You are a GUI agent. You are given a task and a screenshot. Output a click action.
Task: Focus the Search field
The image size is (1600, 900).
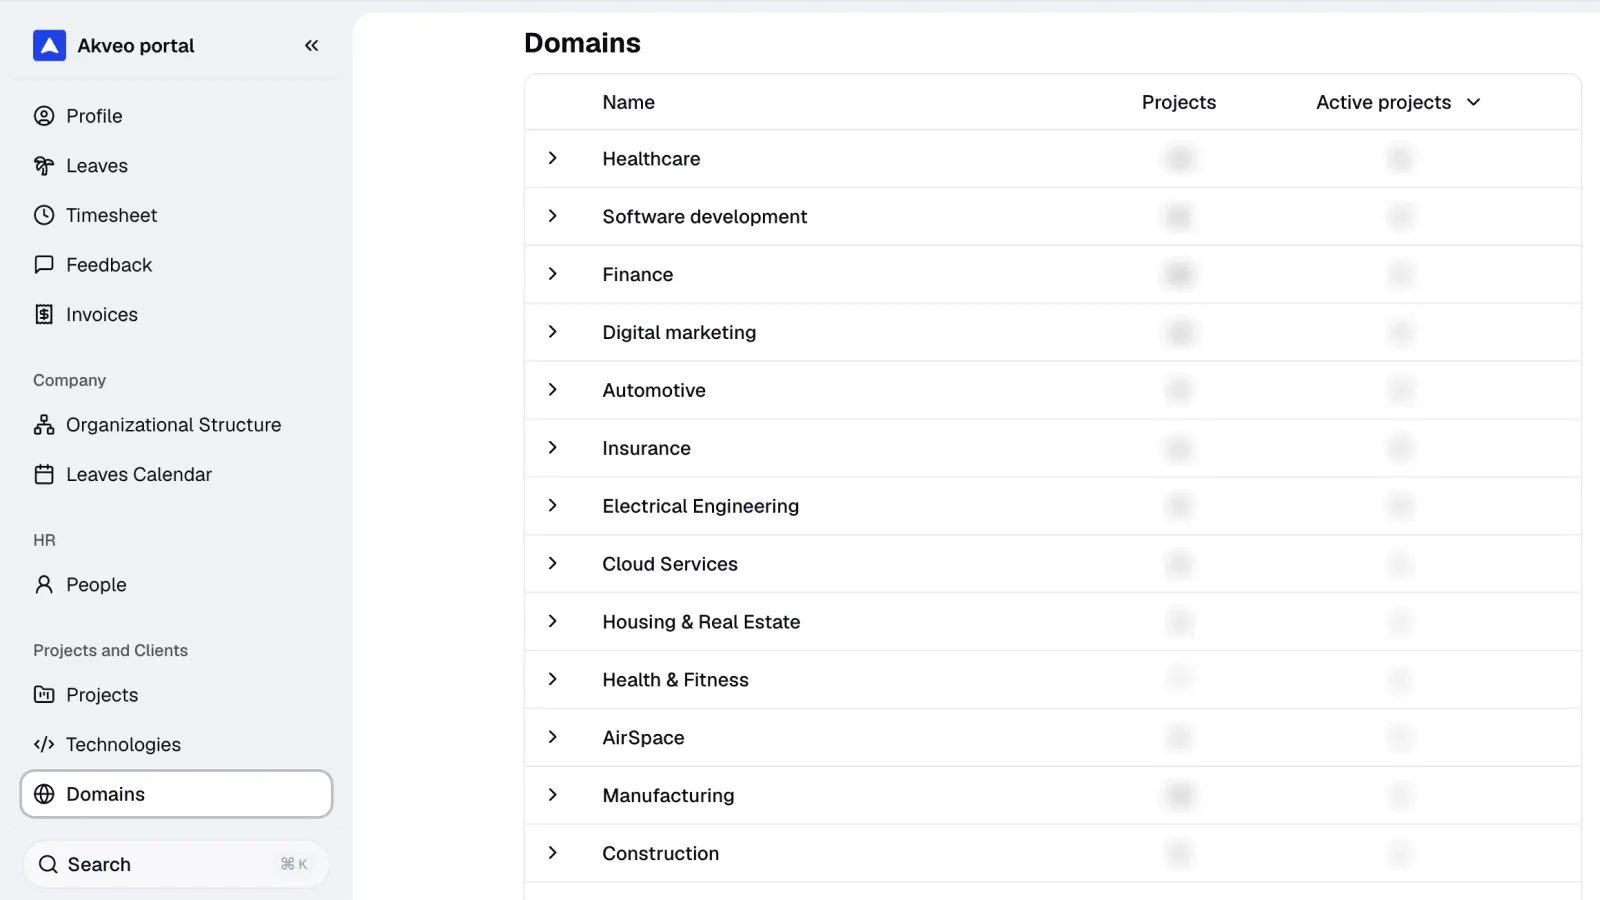click(176, 865)
